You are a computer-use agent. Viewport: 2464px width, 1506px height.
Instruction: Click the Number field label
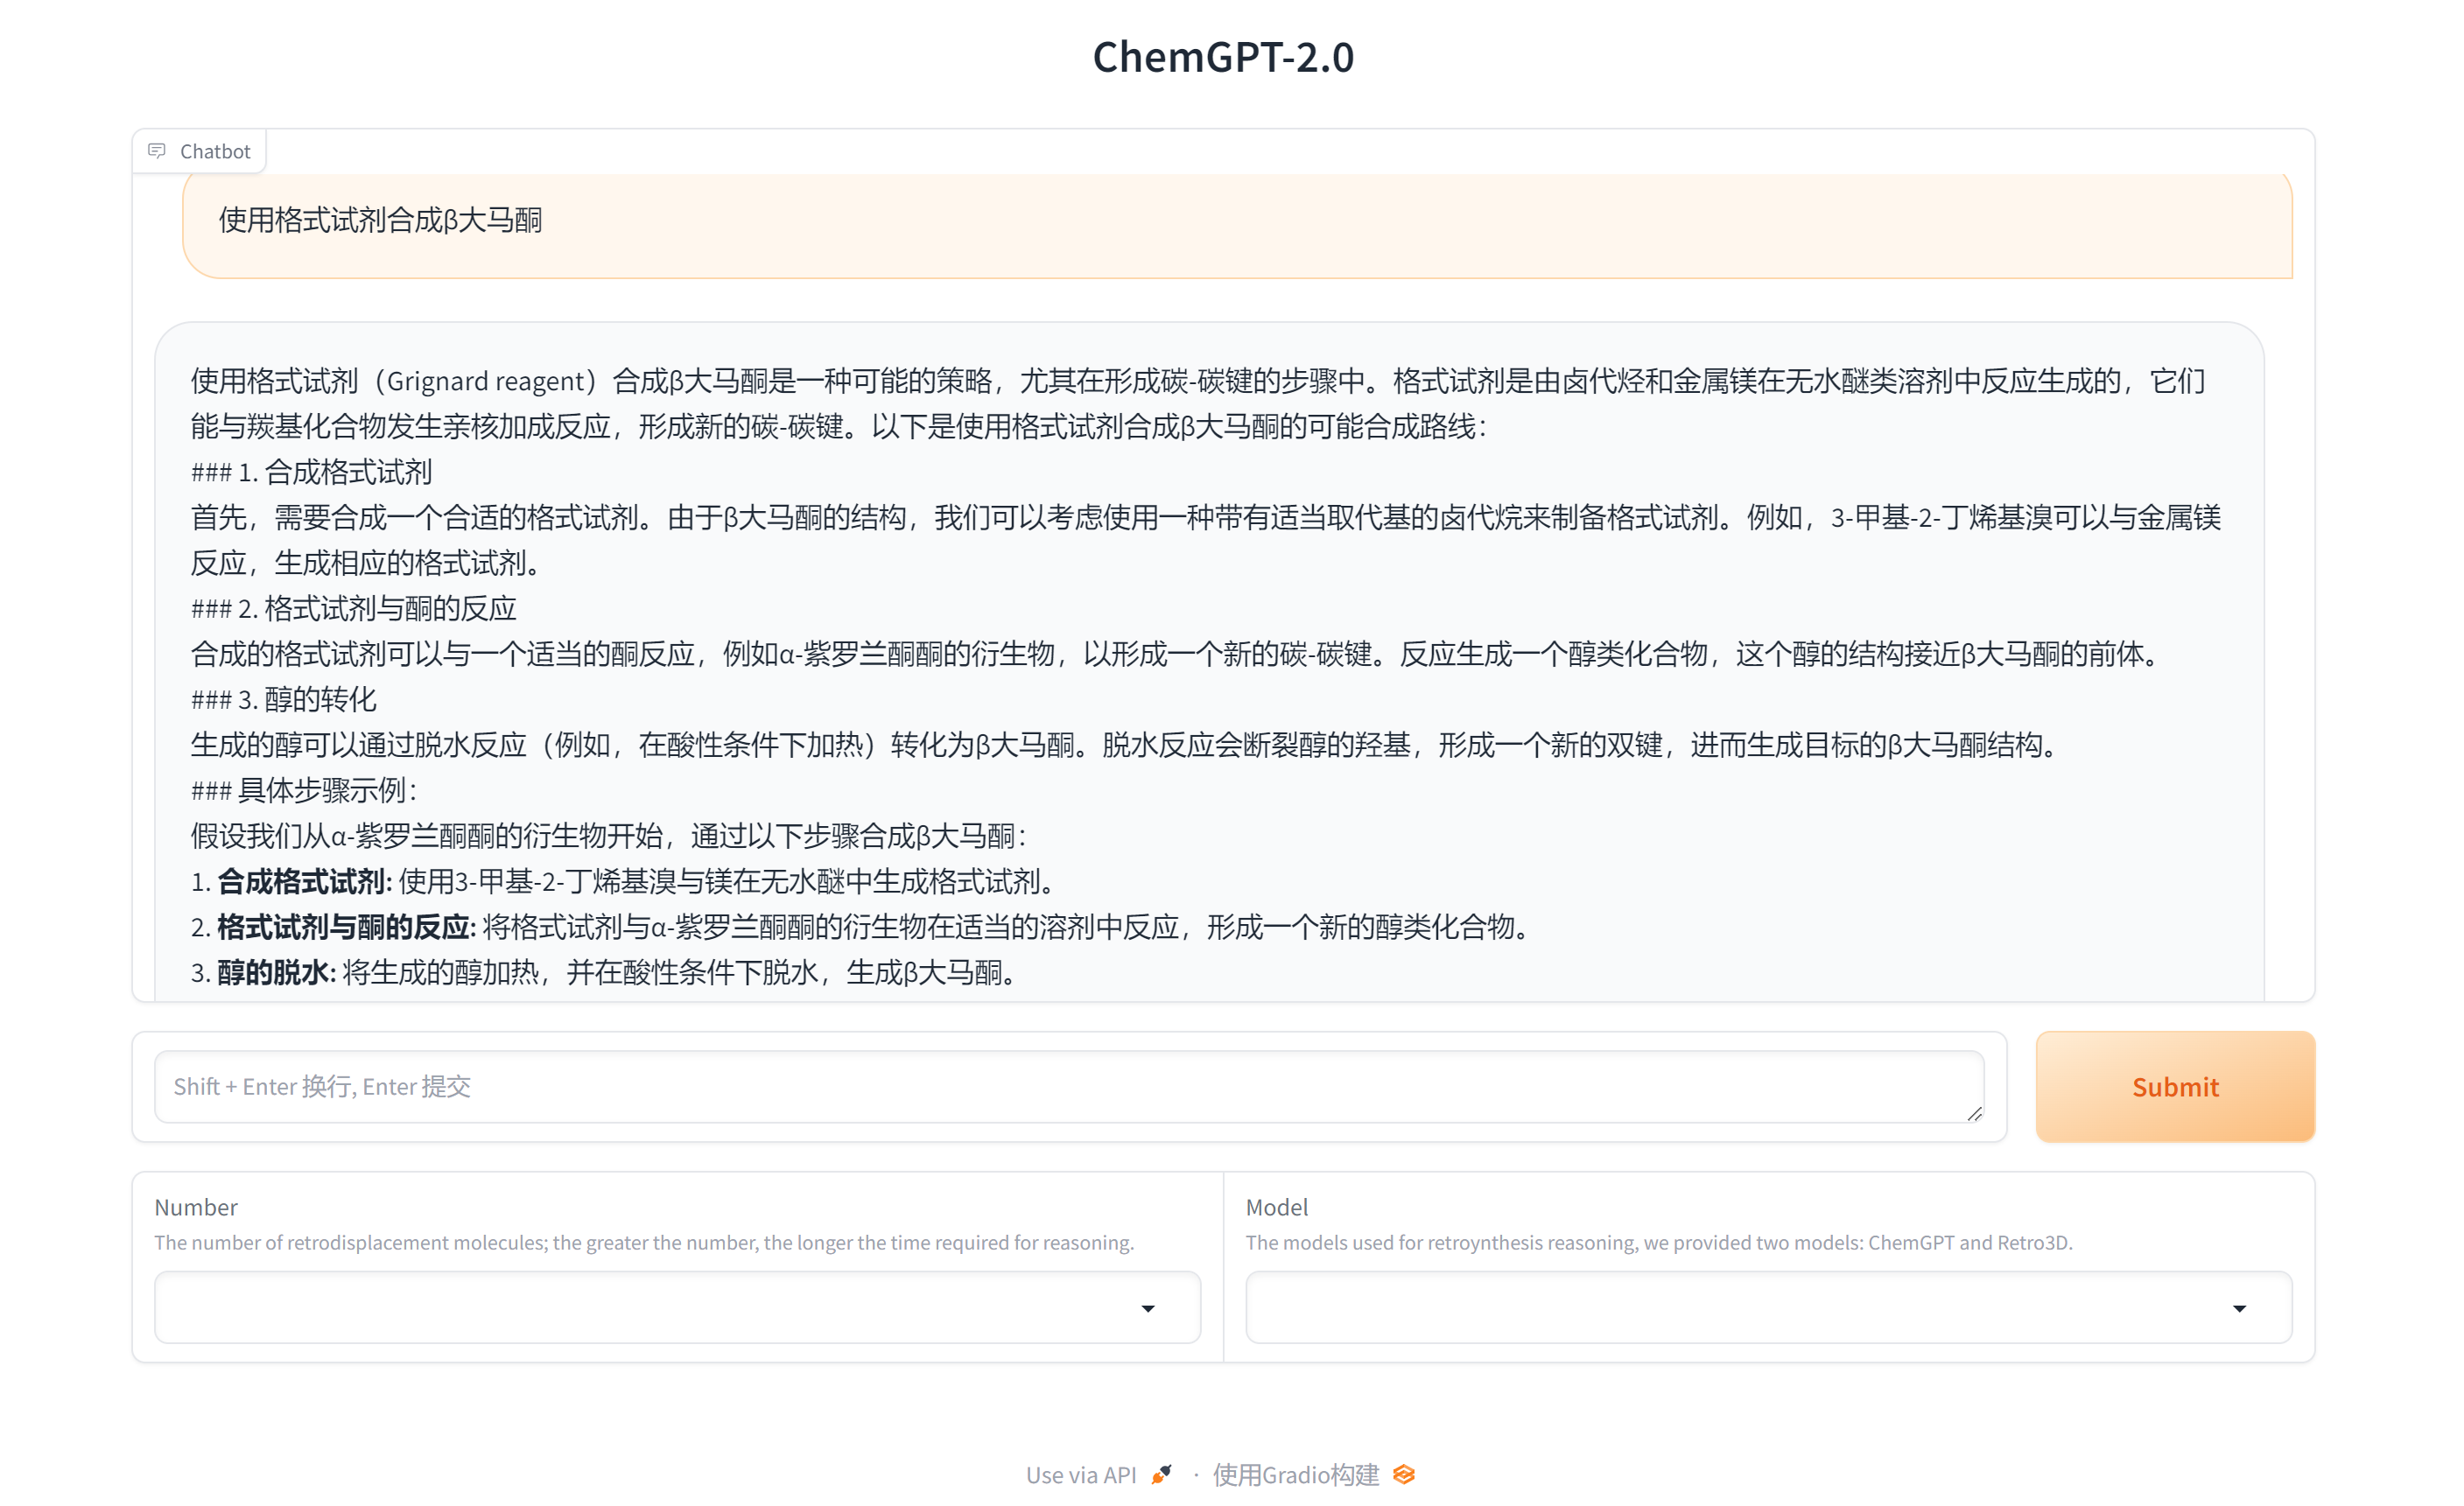(x=196, y=1207)
